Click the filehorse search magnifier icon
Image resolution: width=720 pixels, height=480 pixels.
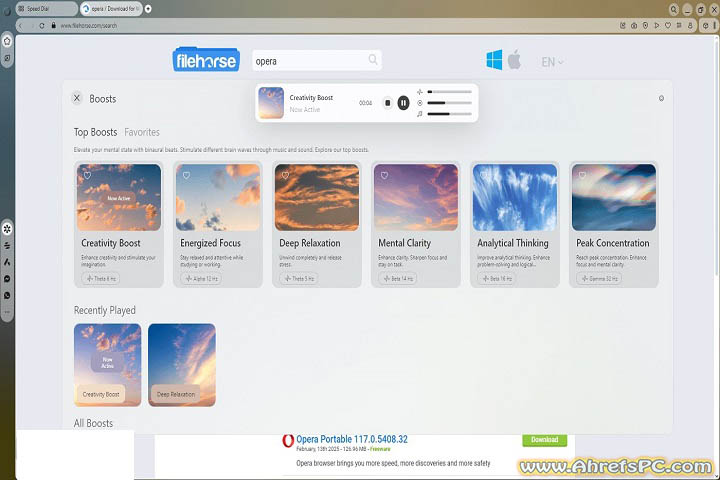tap(373, 60)
